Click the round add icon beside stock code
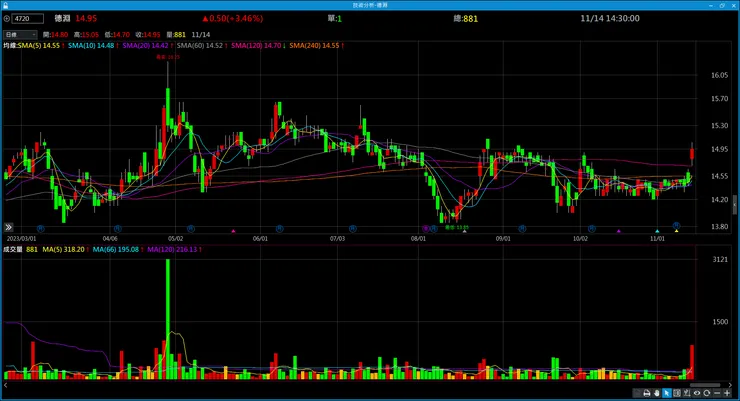 tap(7, 18)
